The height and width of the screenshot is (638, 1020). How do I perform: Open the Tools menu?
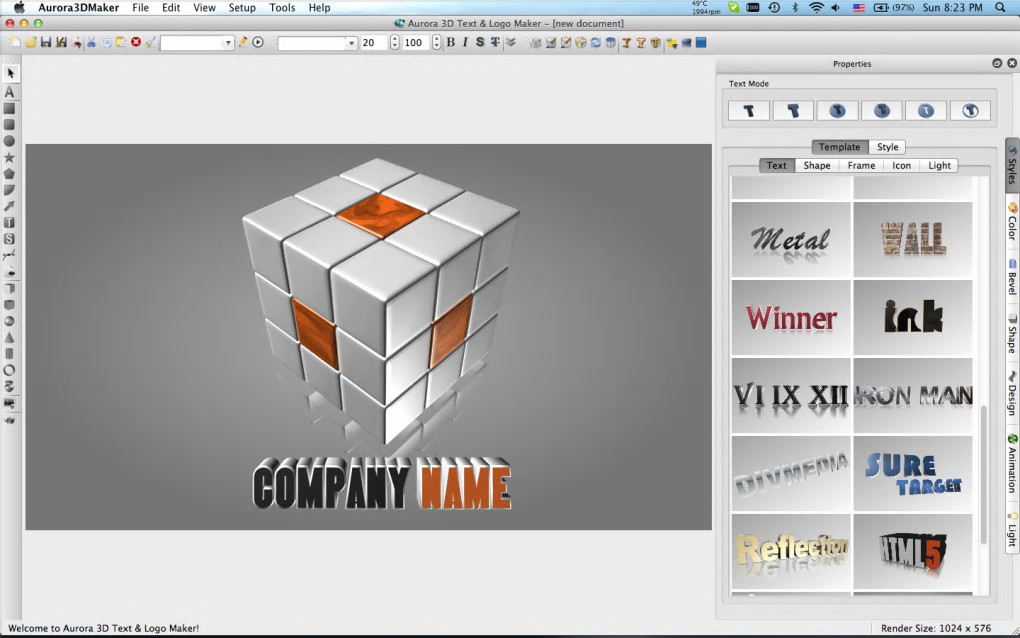pyautogui.click(x=282, y=8)
